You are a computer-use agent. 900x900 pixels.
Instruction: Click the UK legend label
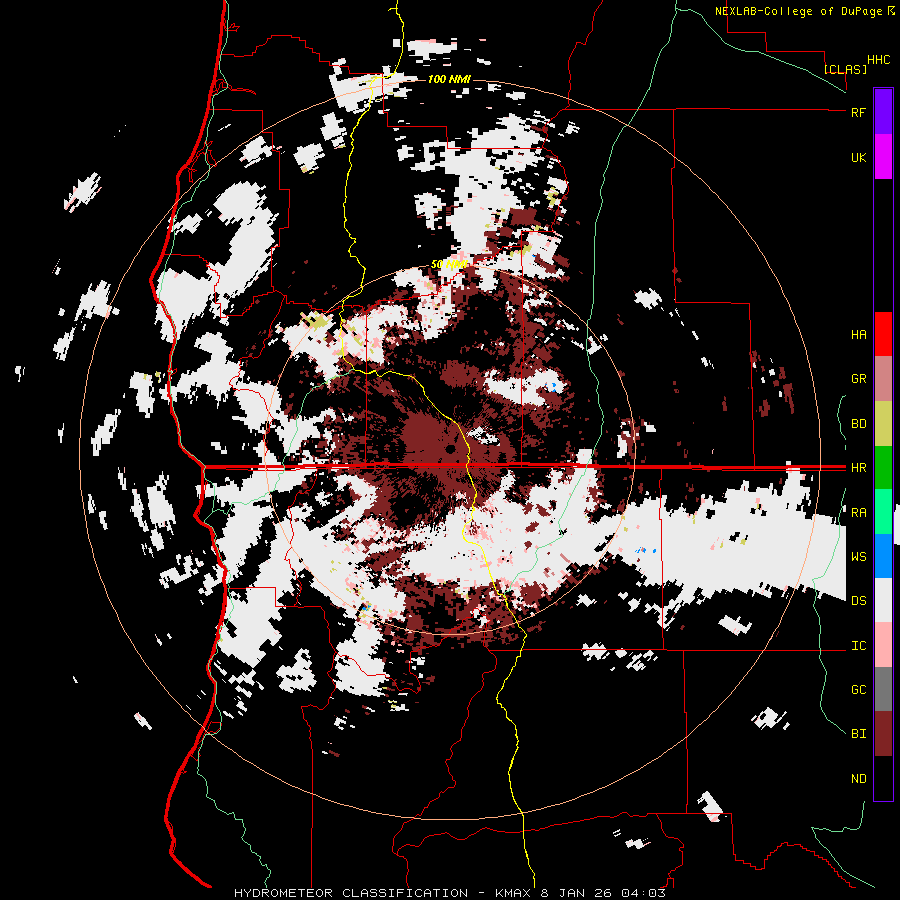(x=858, y=158)
